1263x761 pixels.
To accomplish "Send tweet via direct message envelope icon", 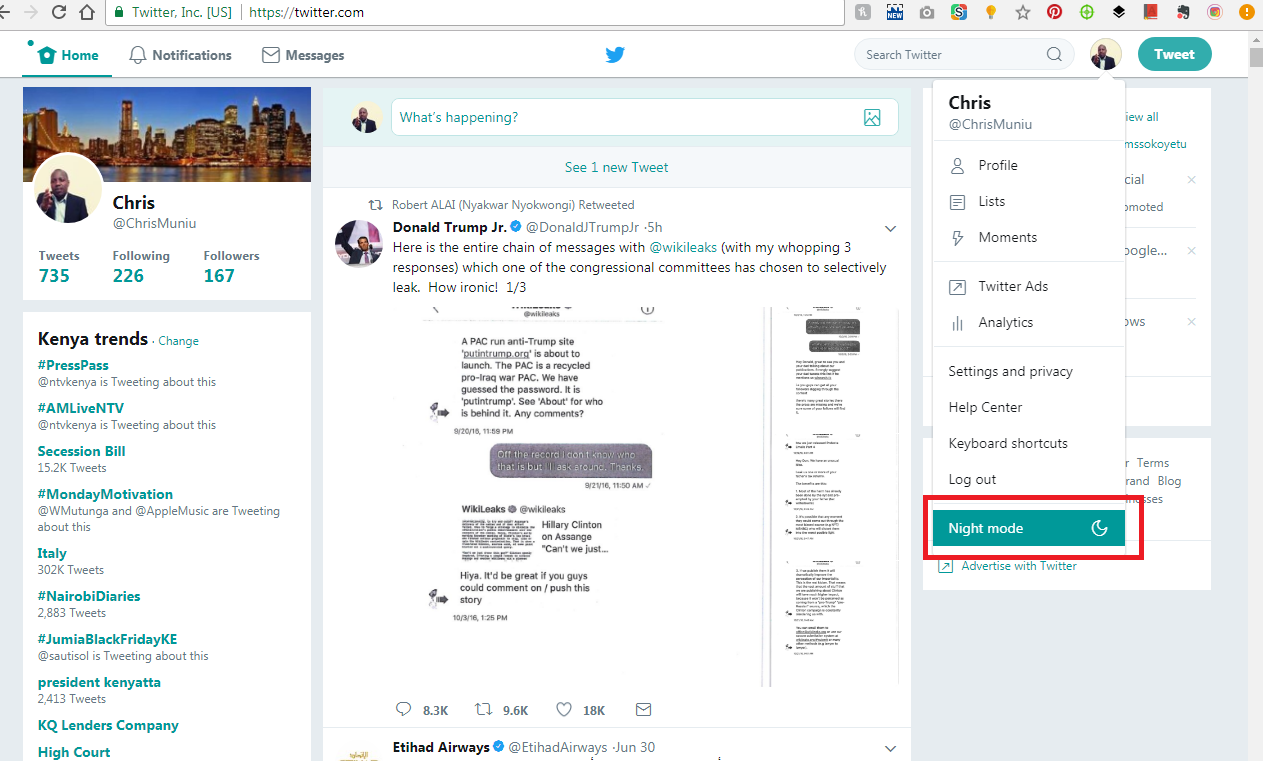I will tap(643, 710).
